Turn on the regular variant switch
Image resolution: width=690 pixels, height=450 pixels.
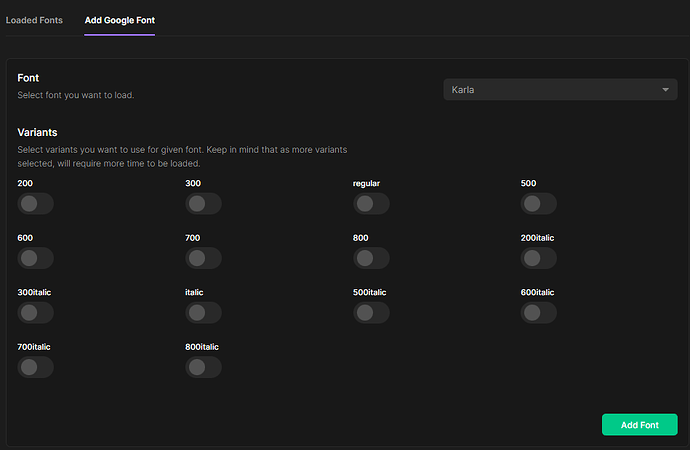click(371, 204)
